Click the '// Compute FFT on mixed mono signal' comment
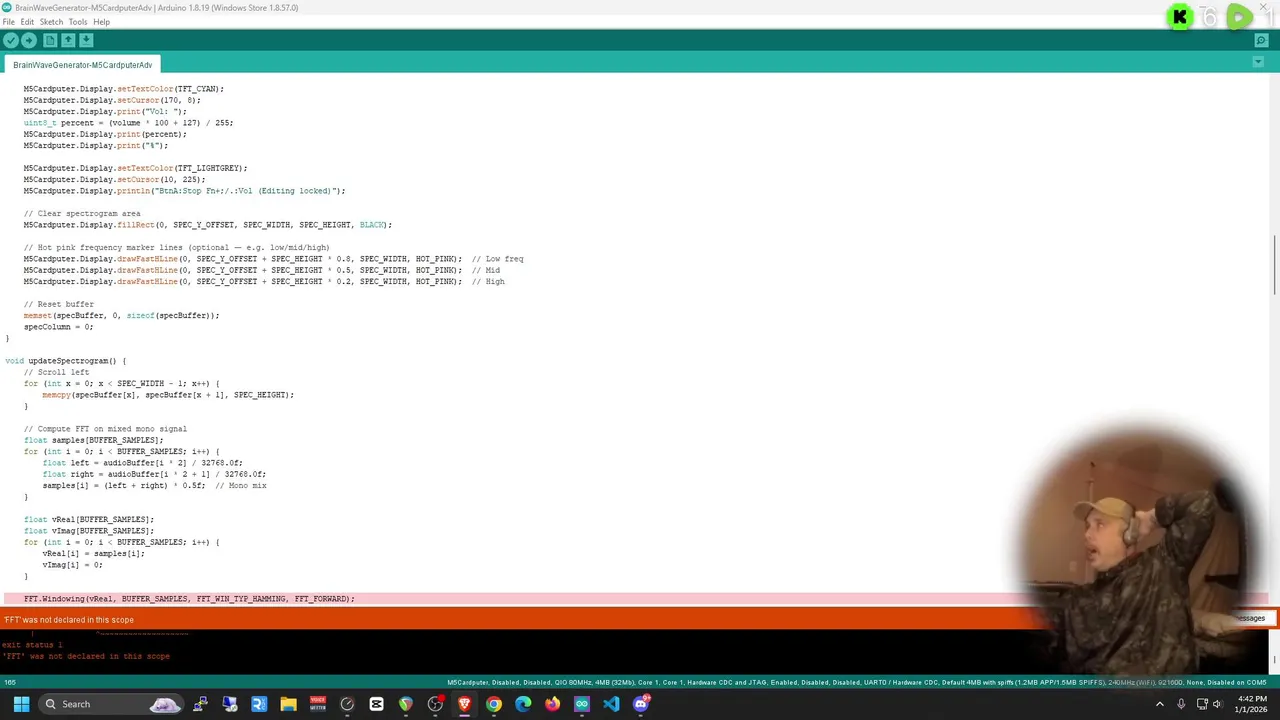 [x=105, y=429]
